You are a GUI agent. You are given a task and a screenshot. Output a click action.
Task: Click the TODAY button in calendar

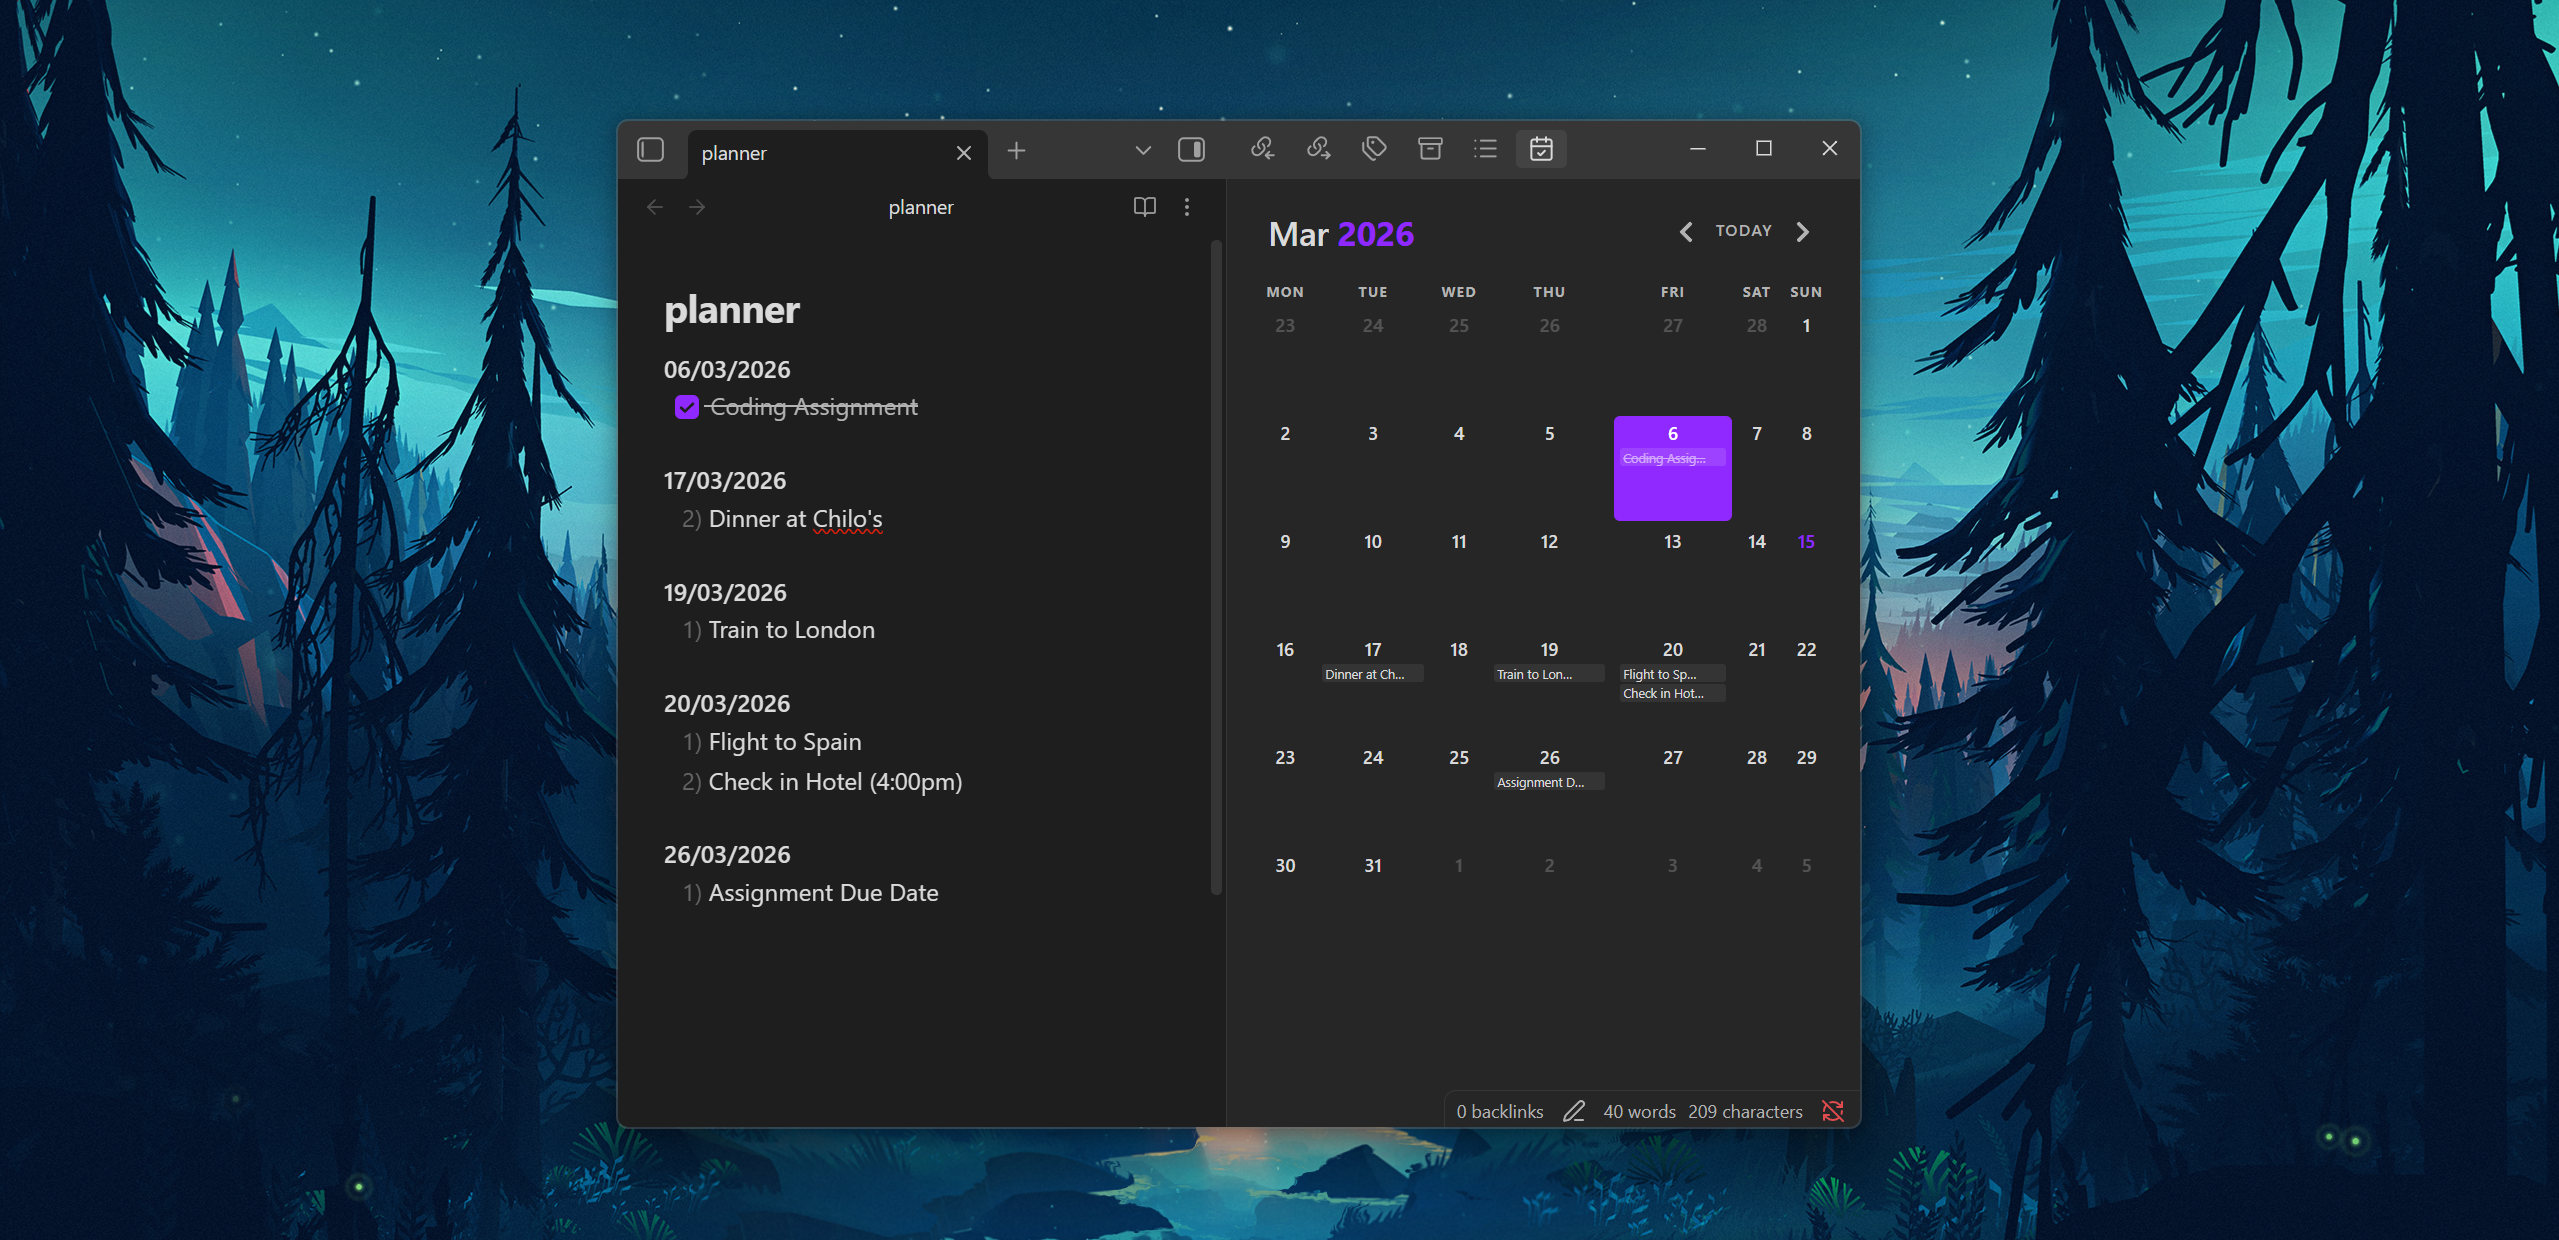coord(1743,231)
